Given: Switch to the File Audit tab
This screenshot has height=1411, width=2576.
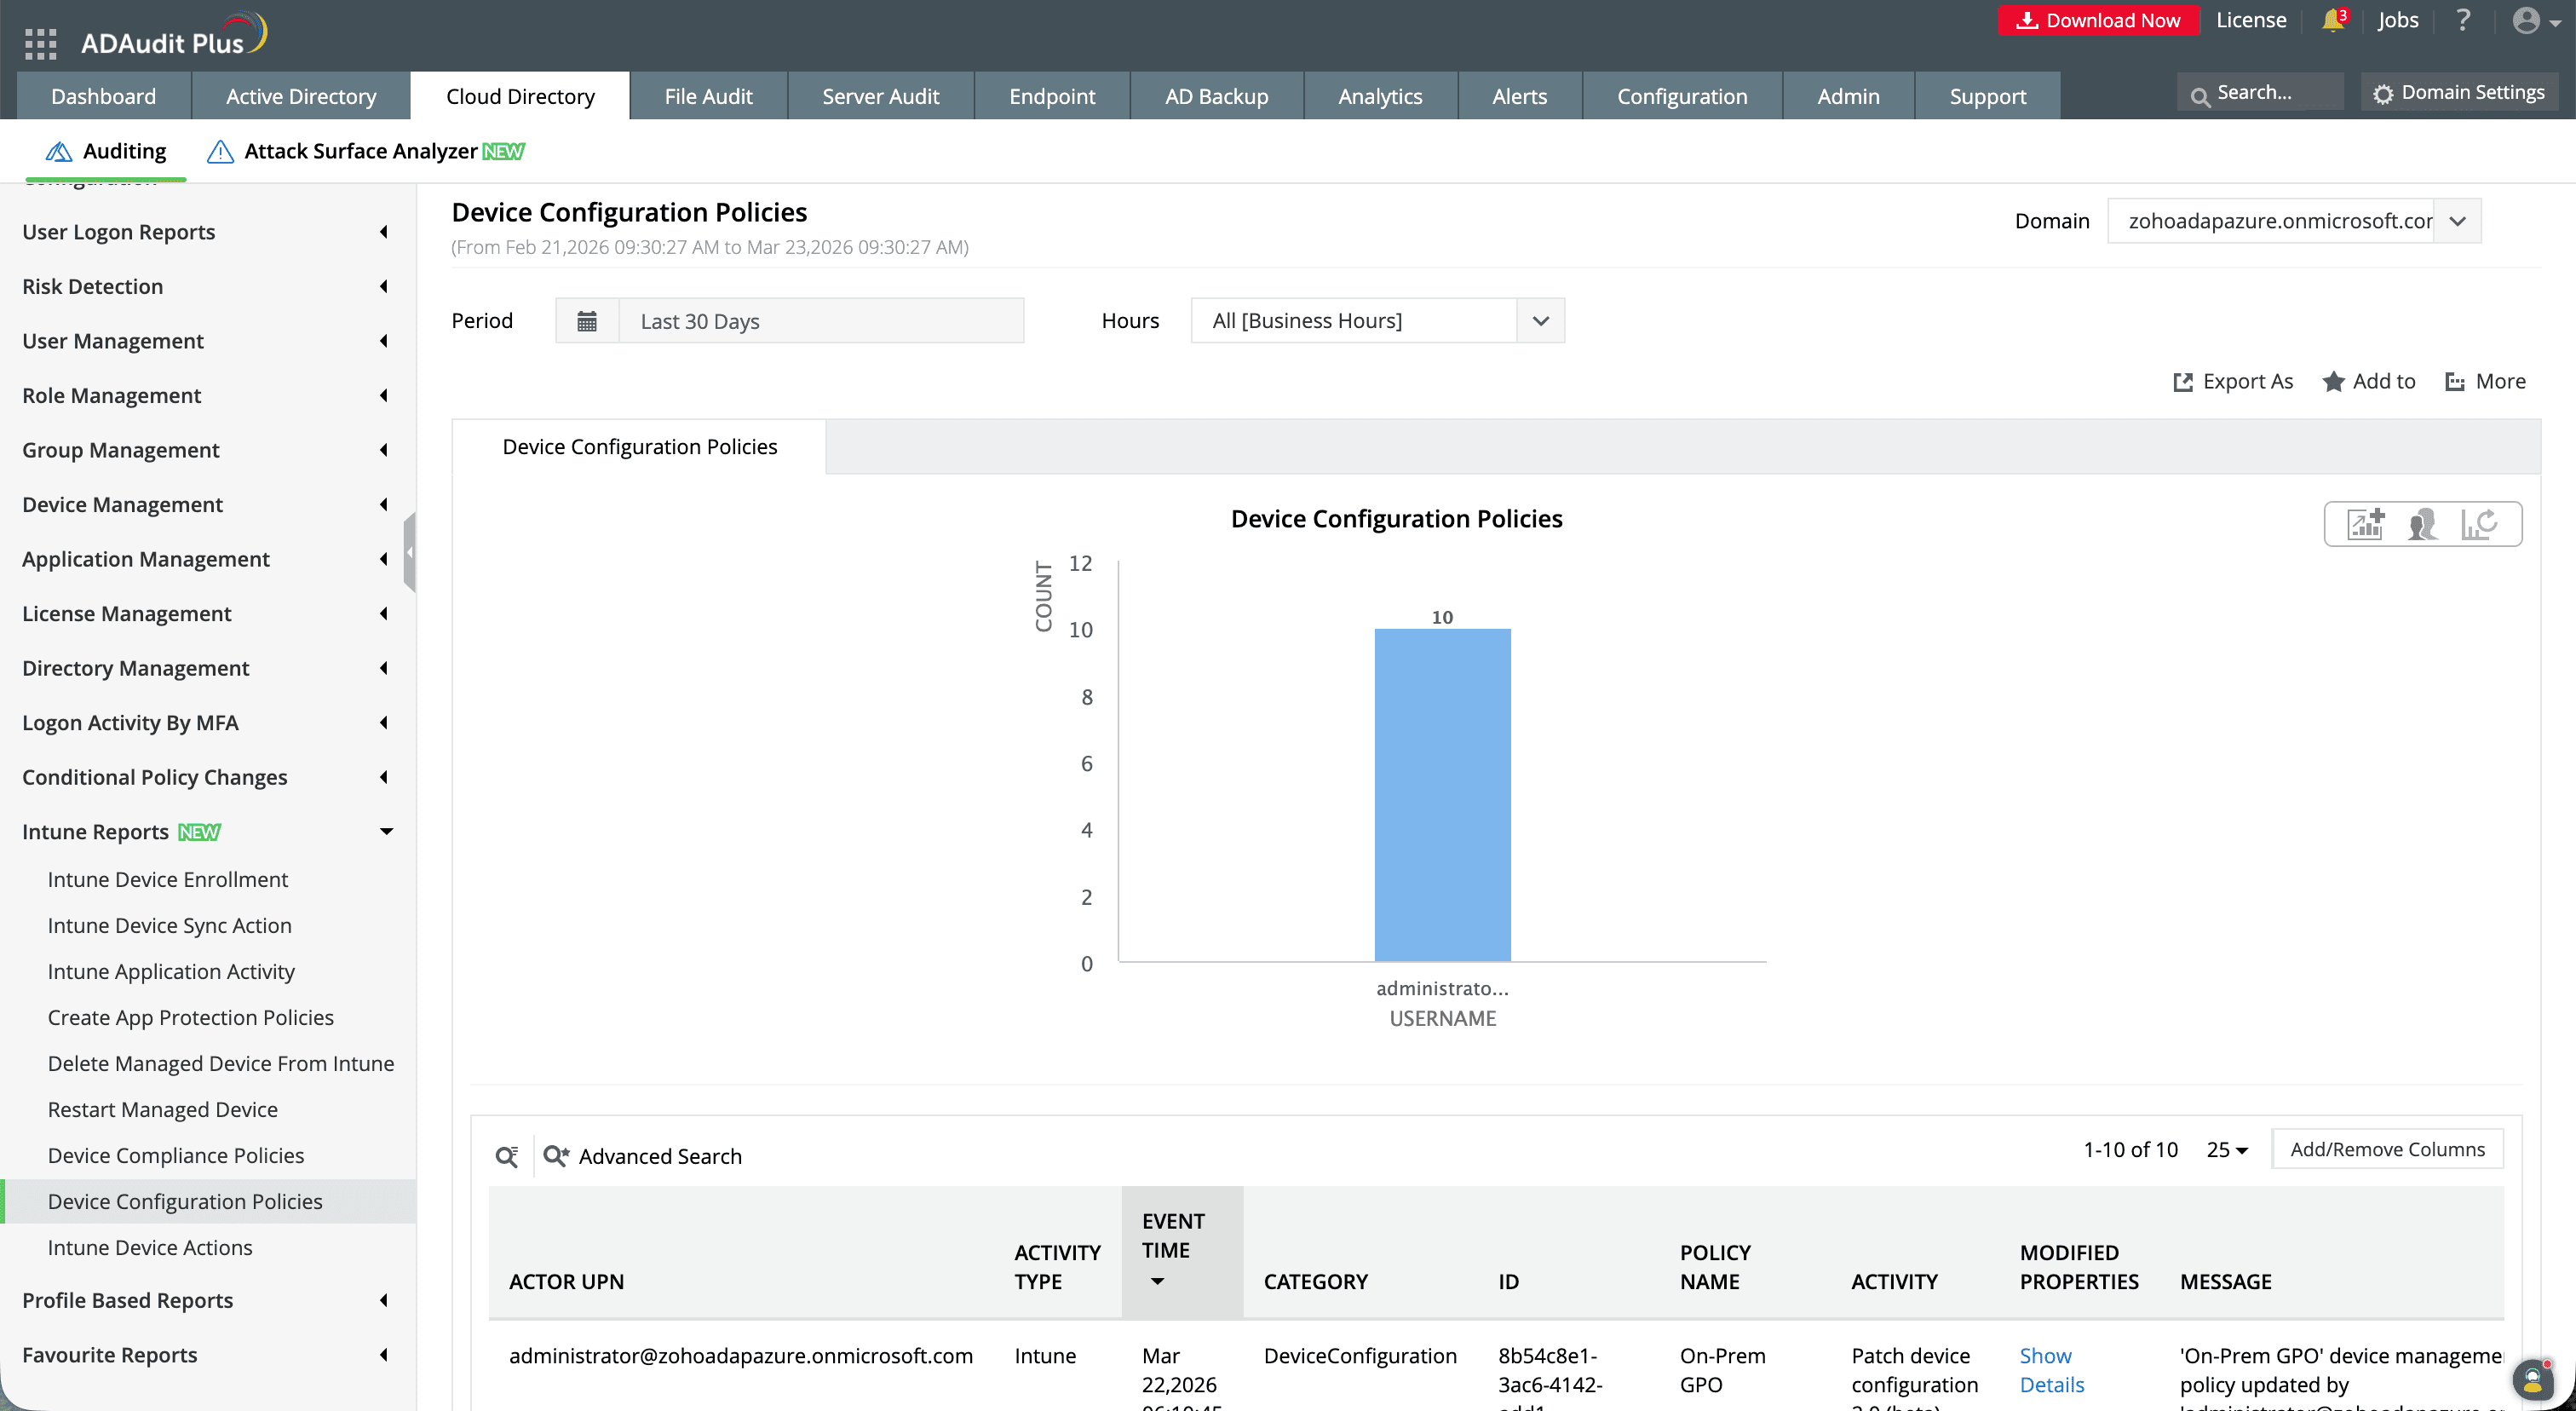Looking at the screenshot, I should [709, 95].
